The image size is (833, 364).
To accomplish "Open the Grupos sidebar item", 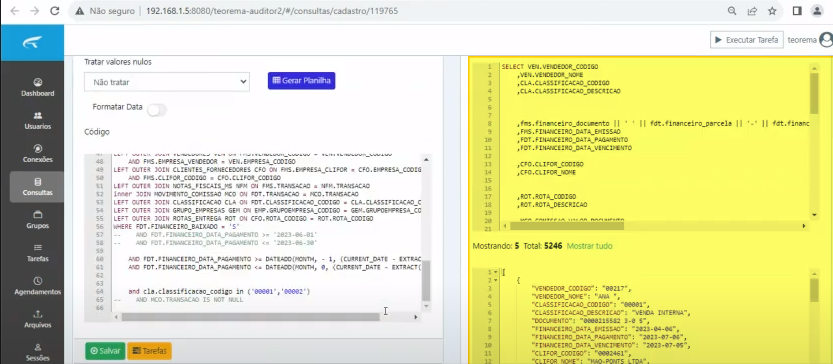I will 38,219.
